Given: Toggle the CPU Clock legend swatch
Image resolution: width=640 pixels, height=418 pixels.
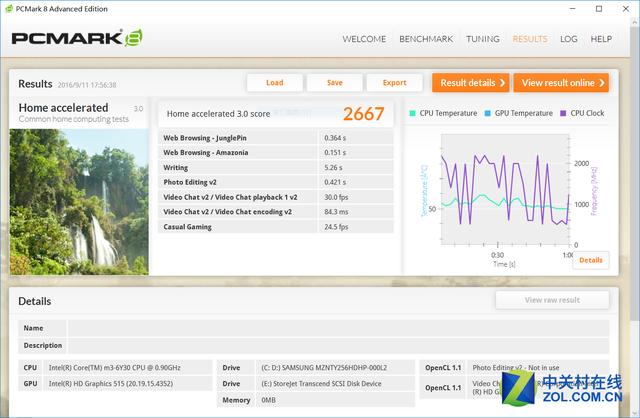Looking at the screenshot, I should [x=563, y=113].
